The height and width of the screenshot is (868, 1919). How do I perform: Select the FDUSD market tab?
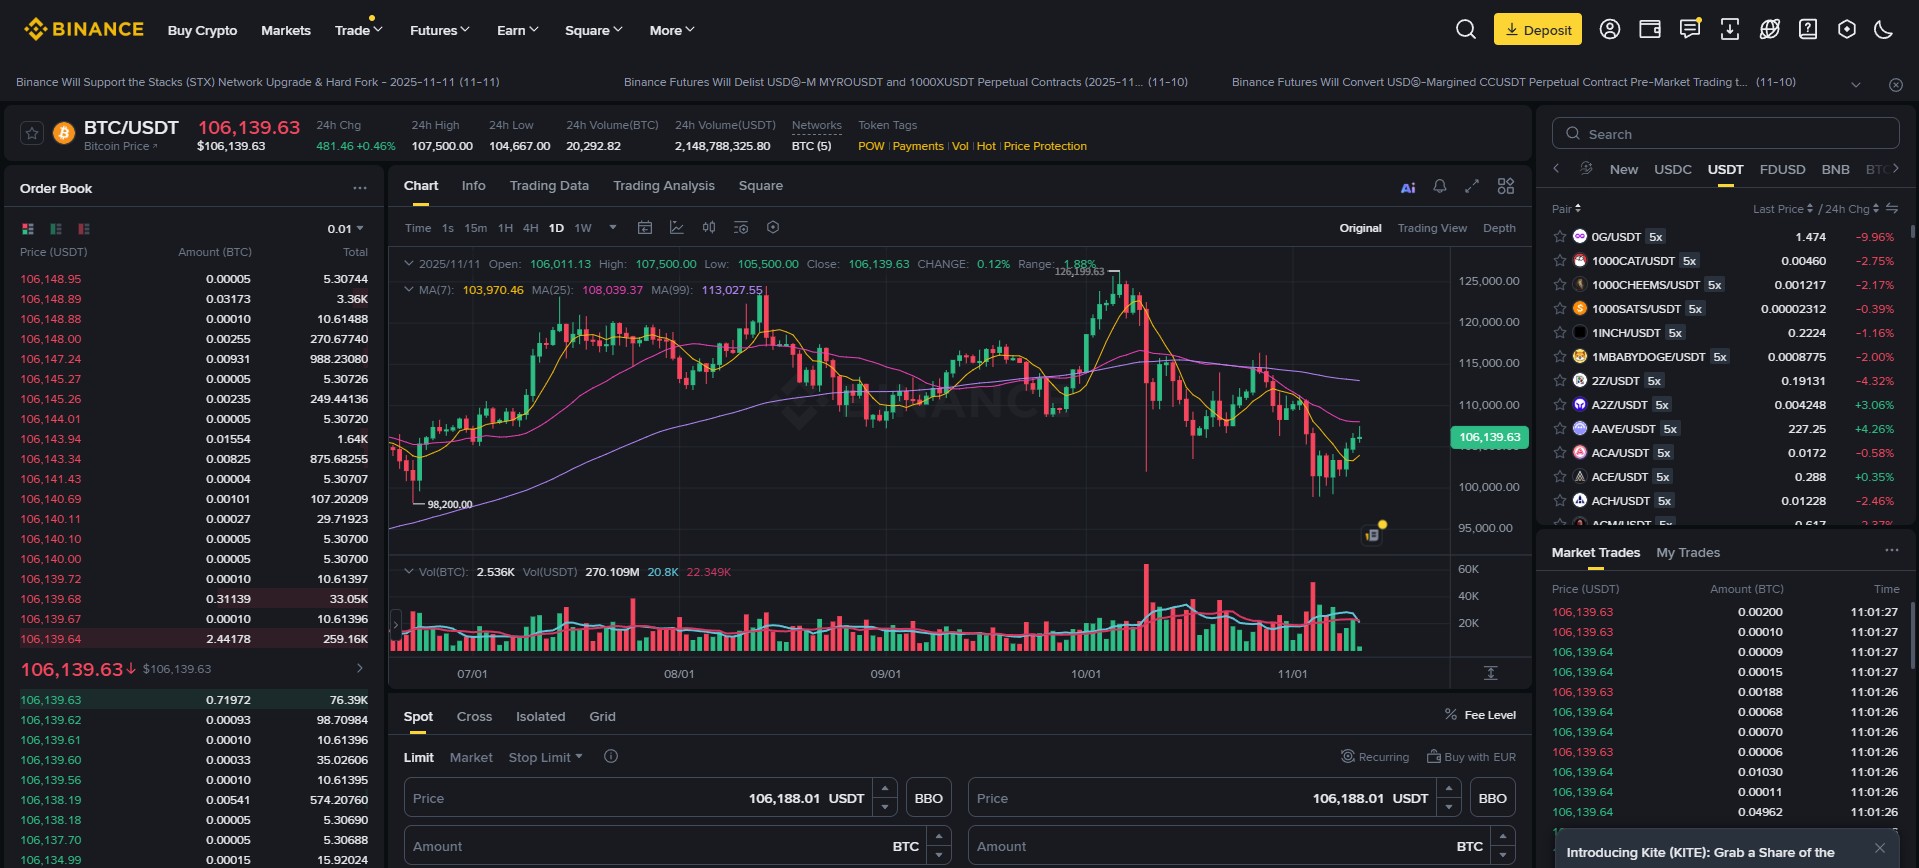pyautogui.click(x=1782, y=169)
